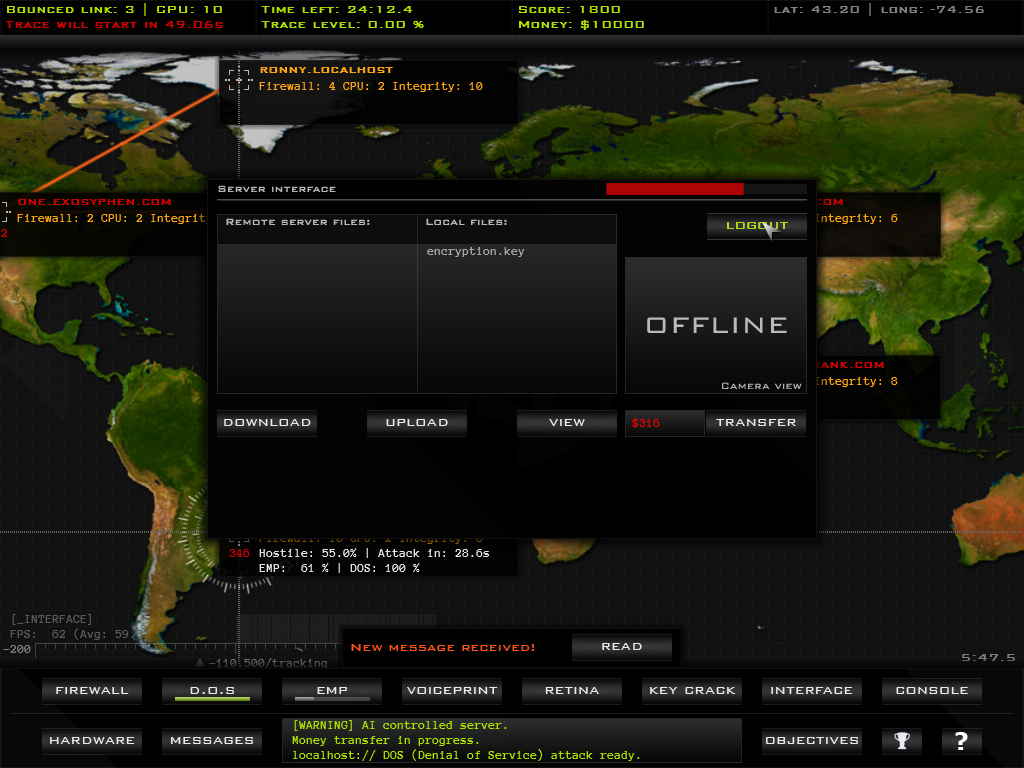
Task: Open the Console panel
Action: click(x=931, y=691)
